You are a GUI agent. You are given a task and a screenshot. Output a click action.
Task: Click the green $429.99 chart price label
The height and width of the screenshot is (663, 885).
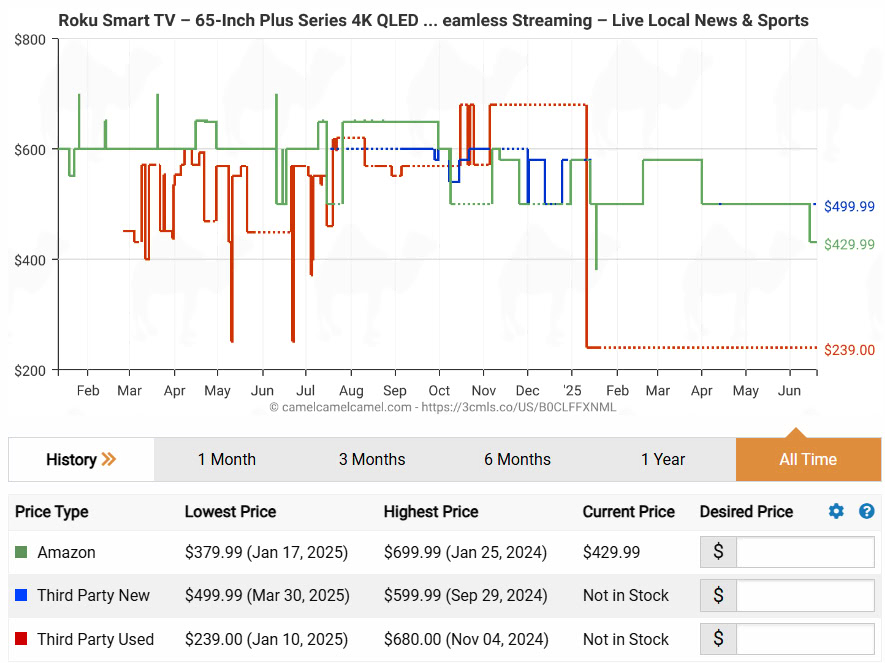(x=849, y=244)
